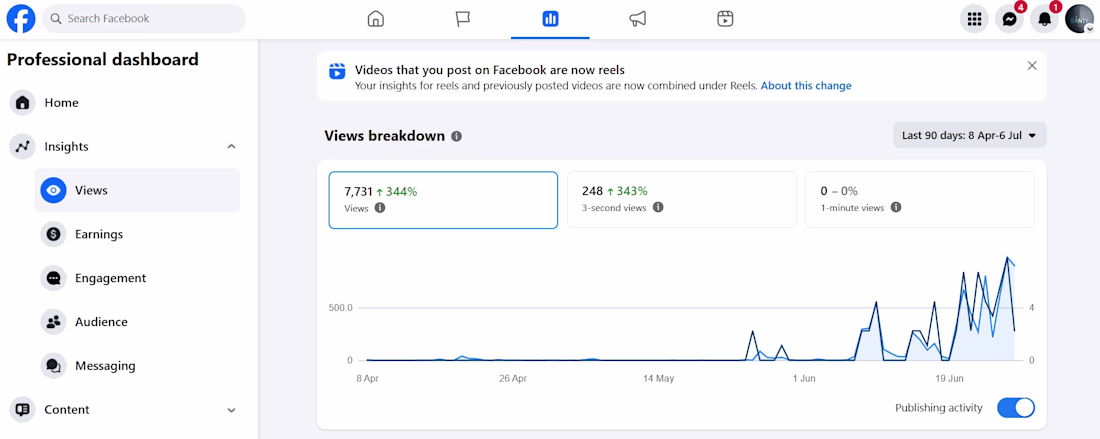Click the Home house icon in the sidebar

(22, 103)
